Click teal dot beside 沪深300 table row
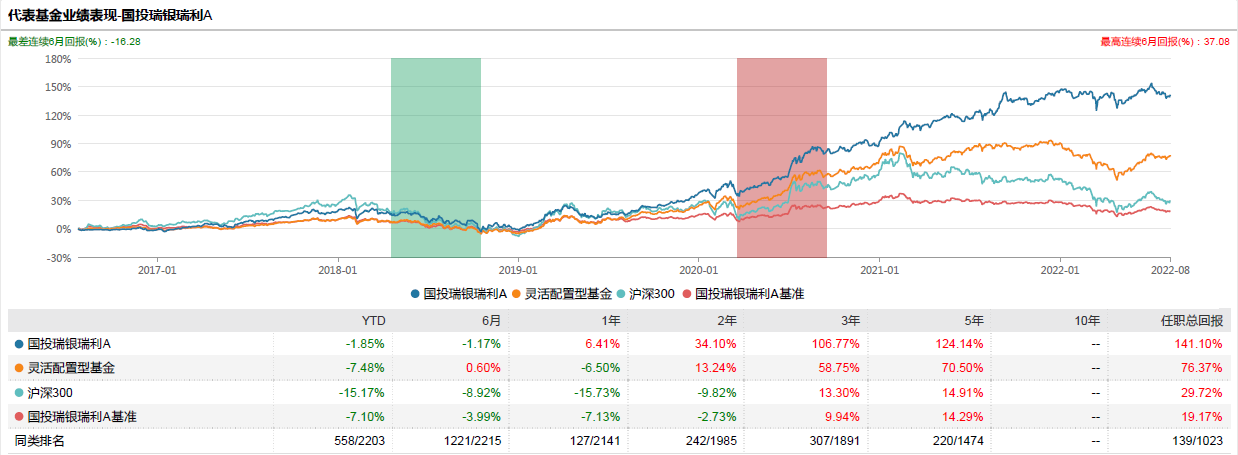The height and width of the screenshot is (455, 1238). coord(19,392)
